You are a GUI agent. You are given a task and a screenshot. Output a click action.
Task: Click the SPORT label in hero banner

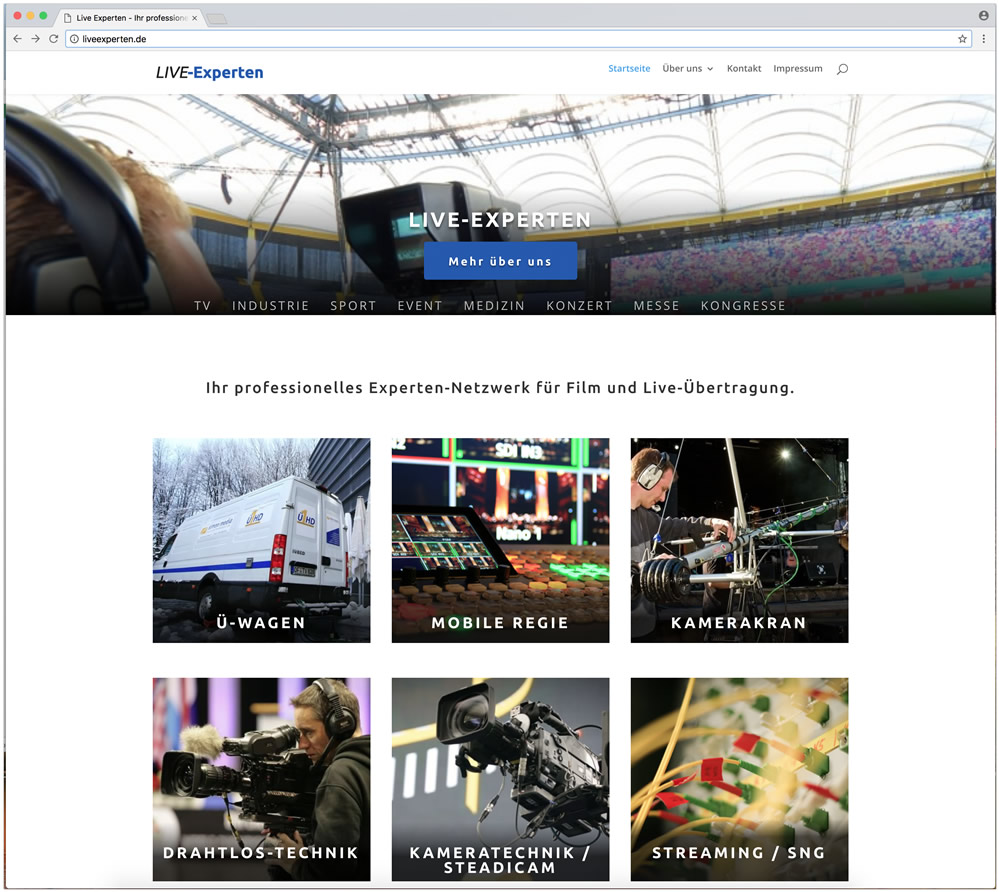353,306
